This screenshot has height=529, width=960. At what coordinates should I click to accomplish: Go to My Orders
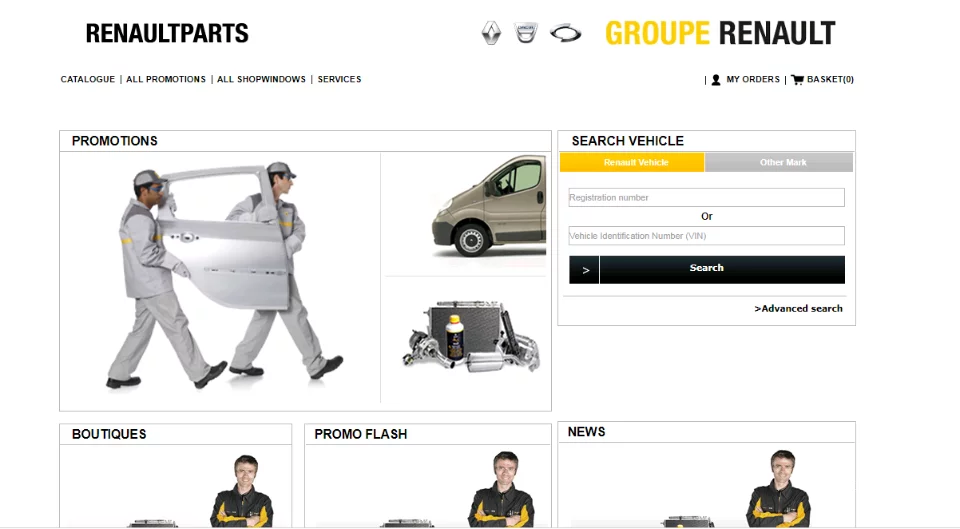click(753, 80)
